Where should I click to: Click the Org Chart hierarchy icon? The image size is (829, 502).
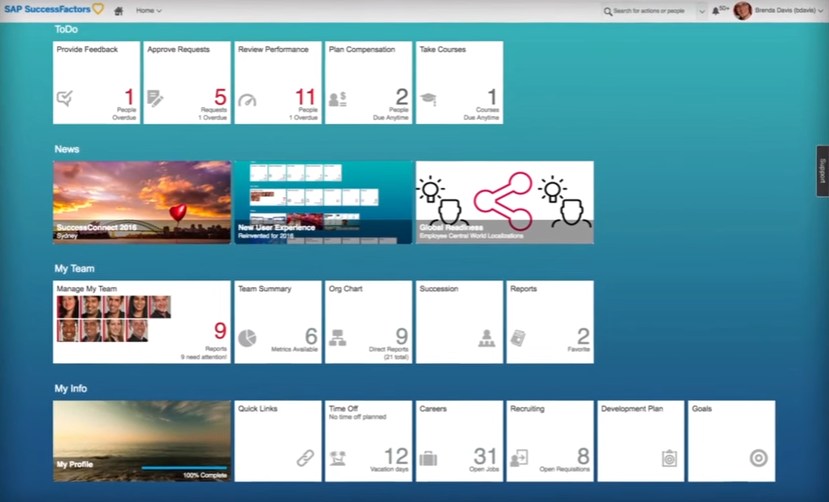pos(337,338)
